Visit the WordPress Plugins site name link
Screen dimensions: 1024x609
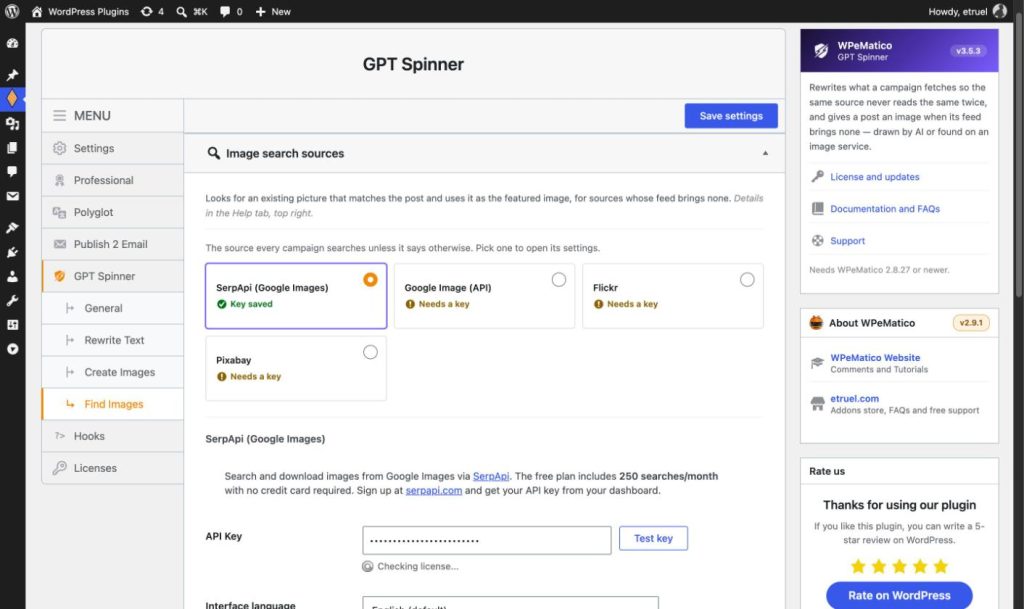click(80, 11)
